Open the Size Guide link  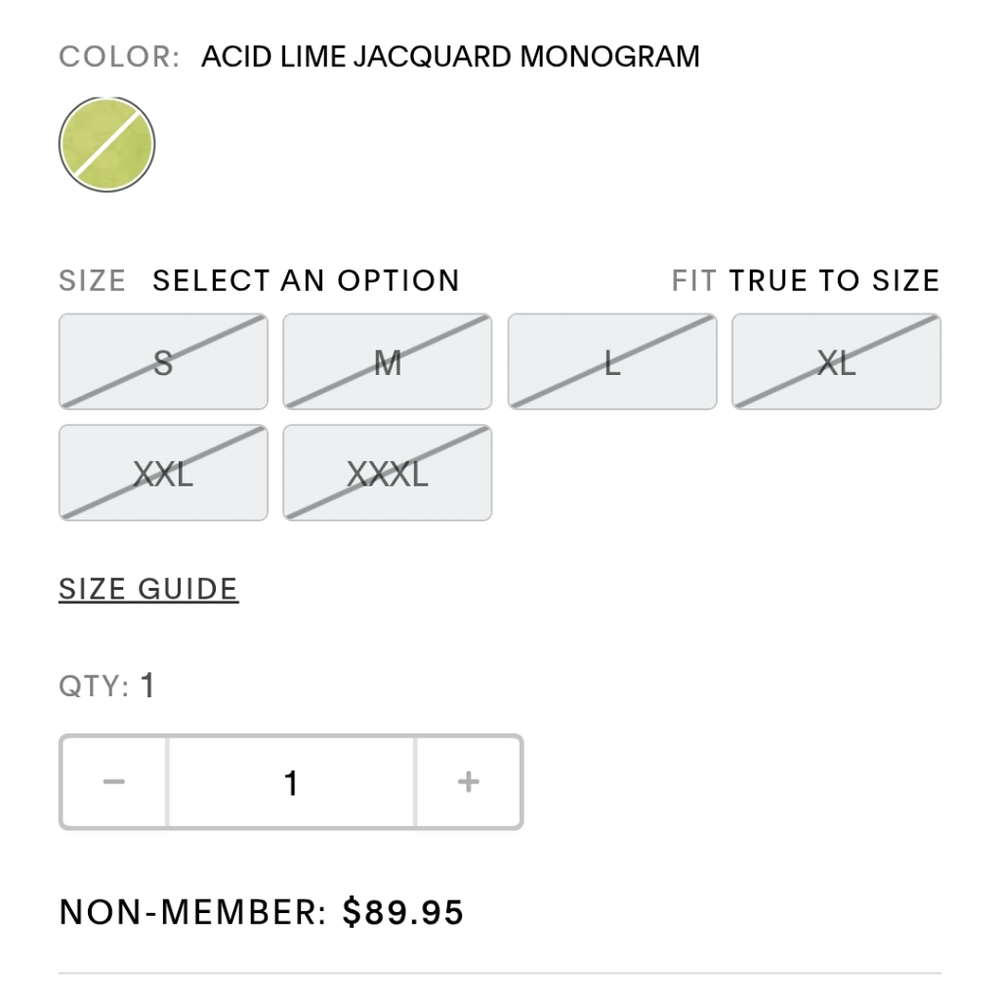(x=149, y=589)
